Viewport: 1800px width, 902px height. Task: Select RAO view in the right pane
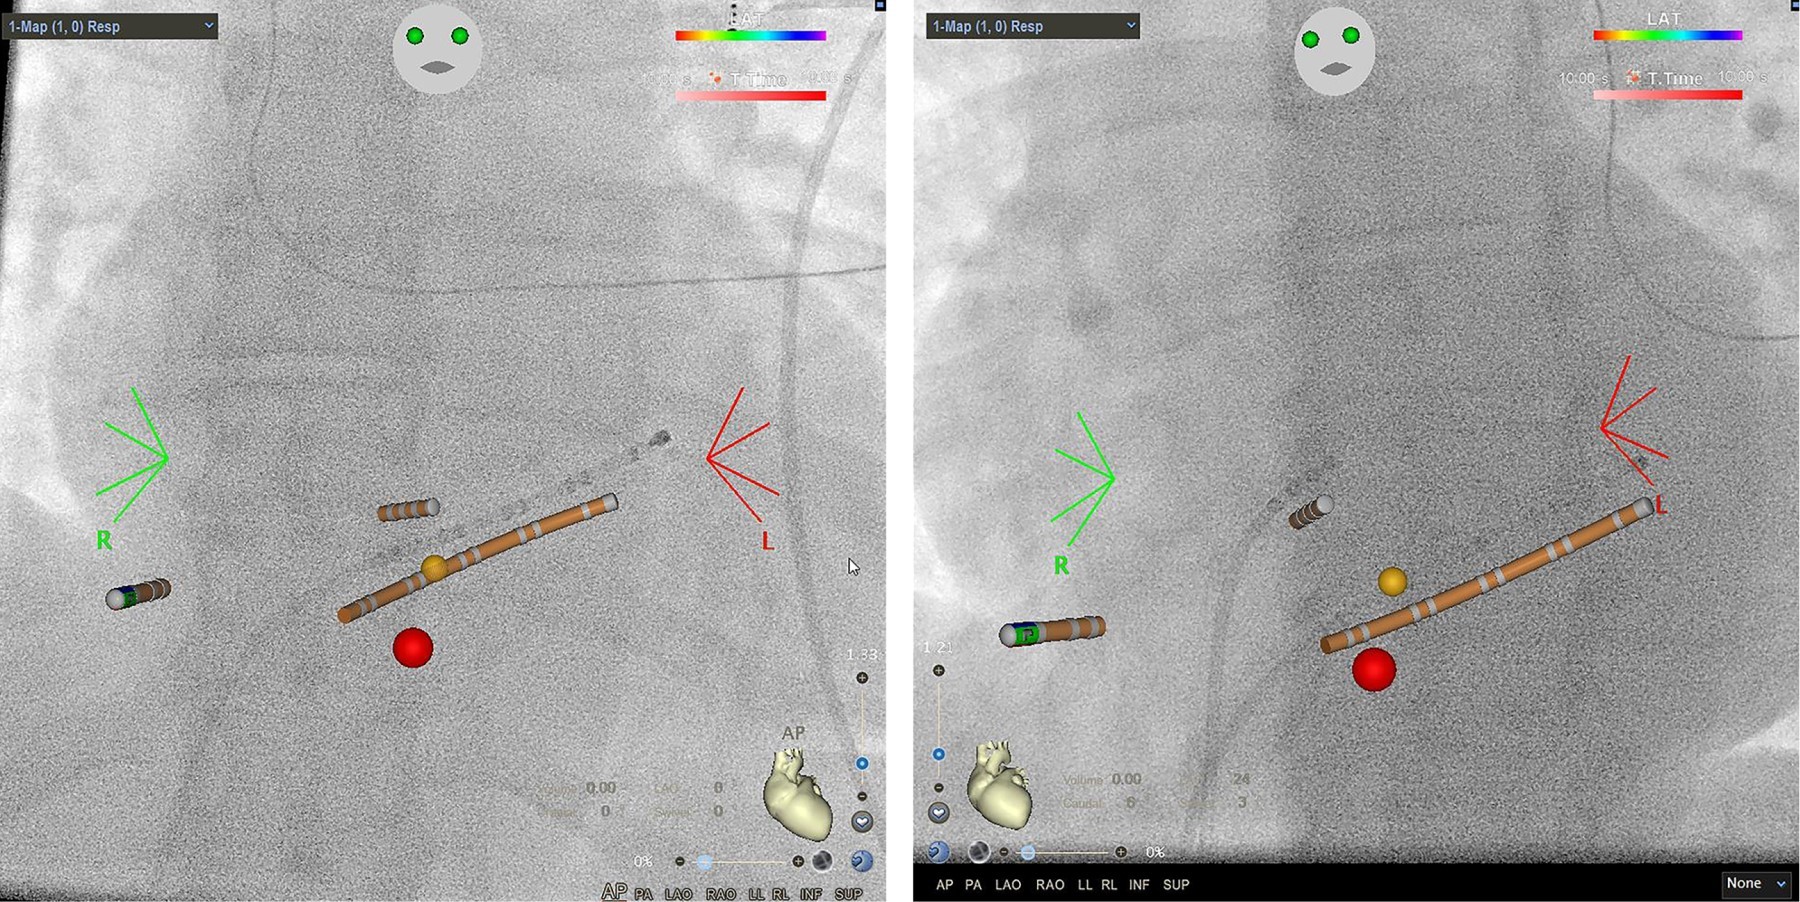[1049, 884]
